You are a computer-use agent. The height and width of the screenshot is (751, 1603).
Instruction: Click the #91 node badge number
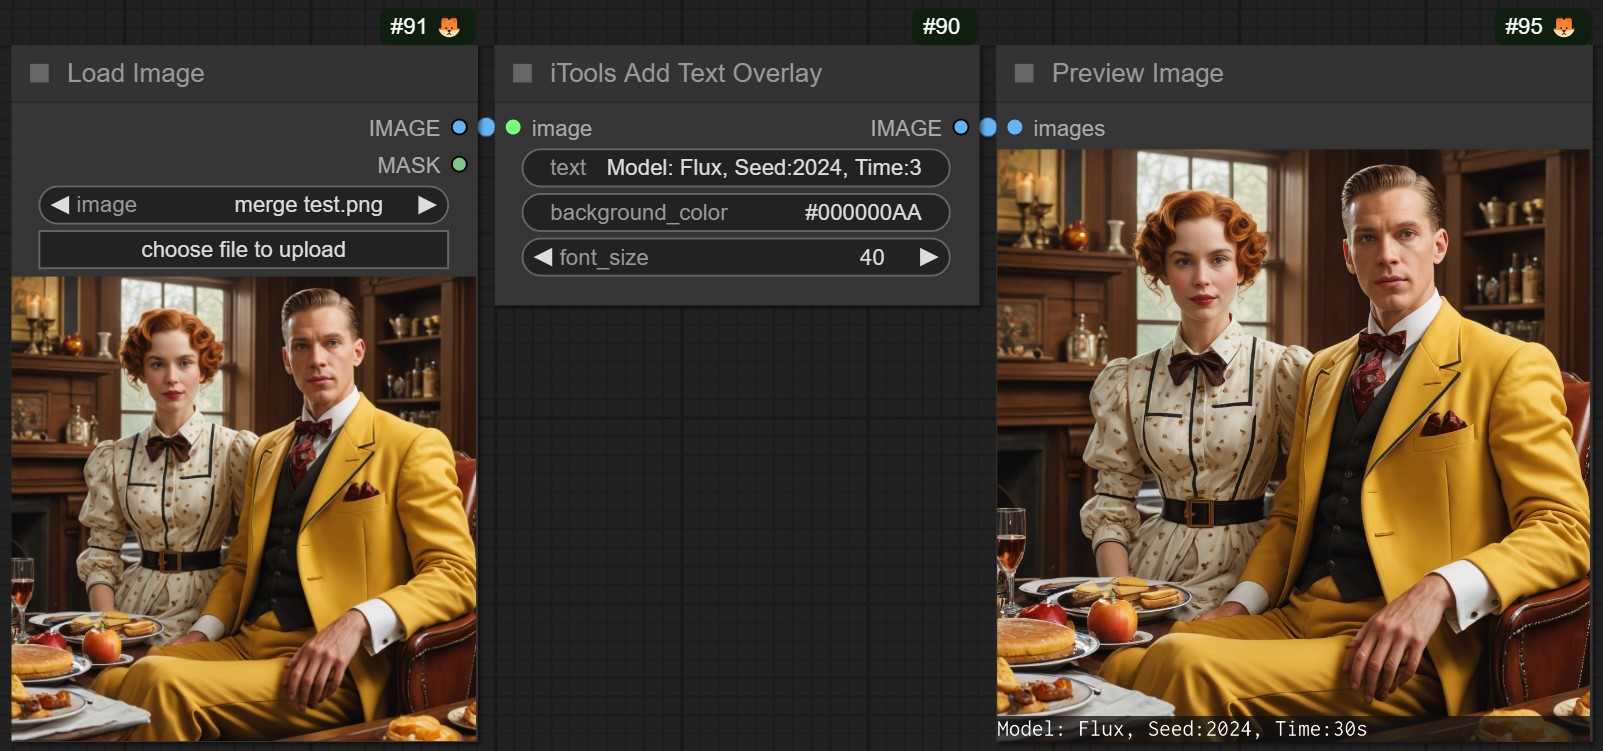point(408,27)
